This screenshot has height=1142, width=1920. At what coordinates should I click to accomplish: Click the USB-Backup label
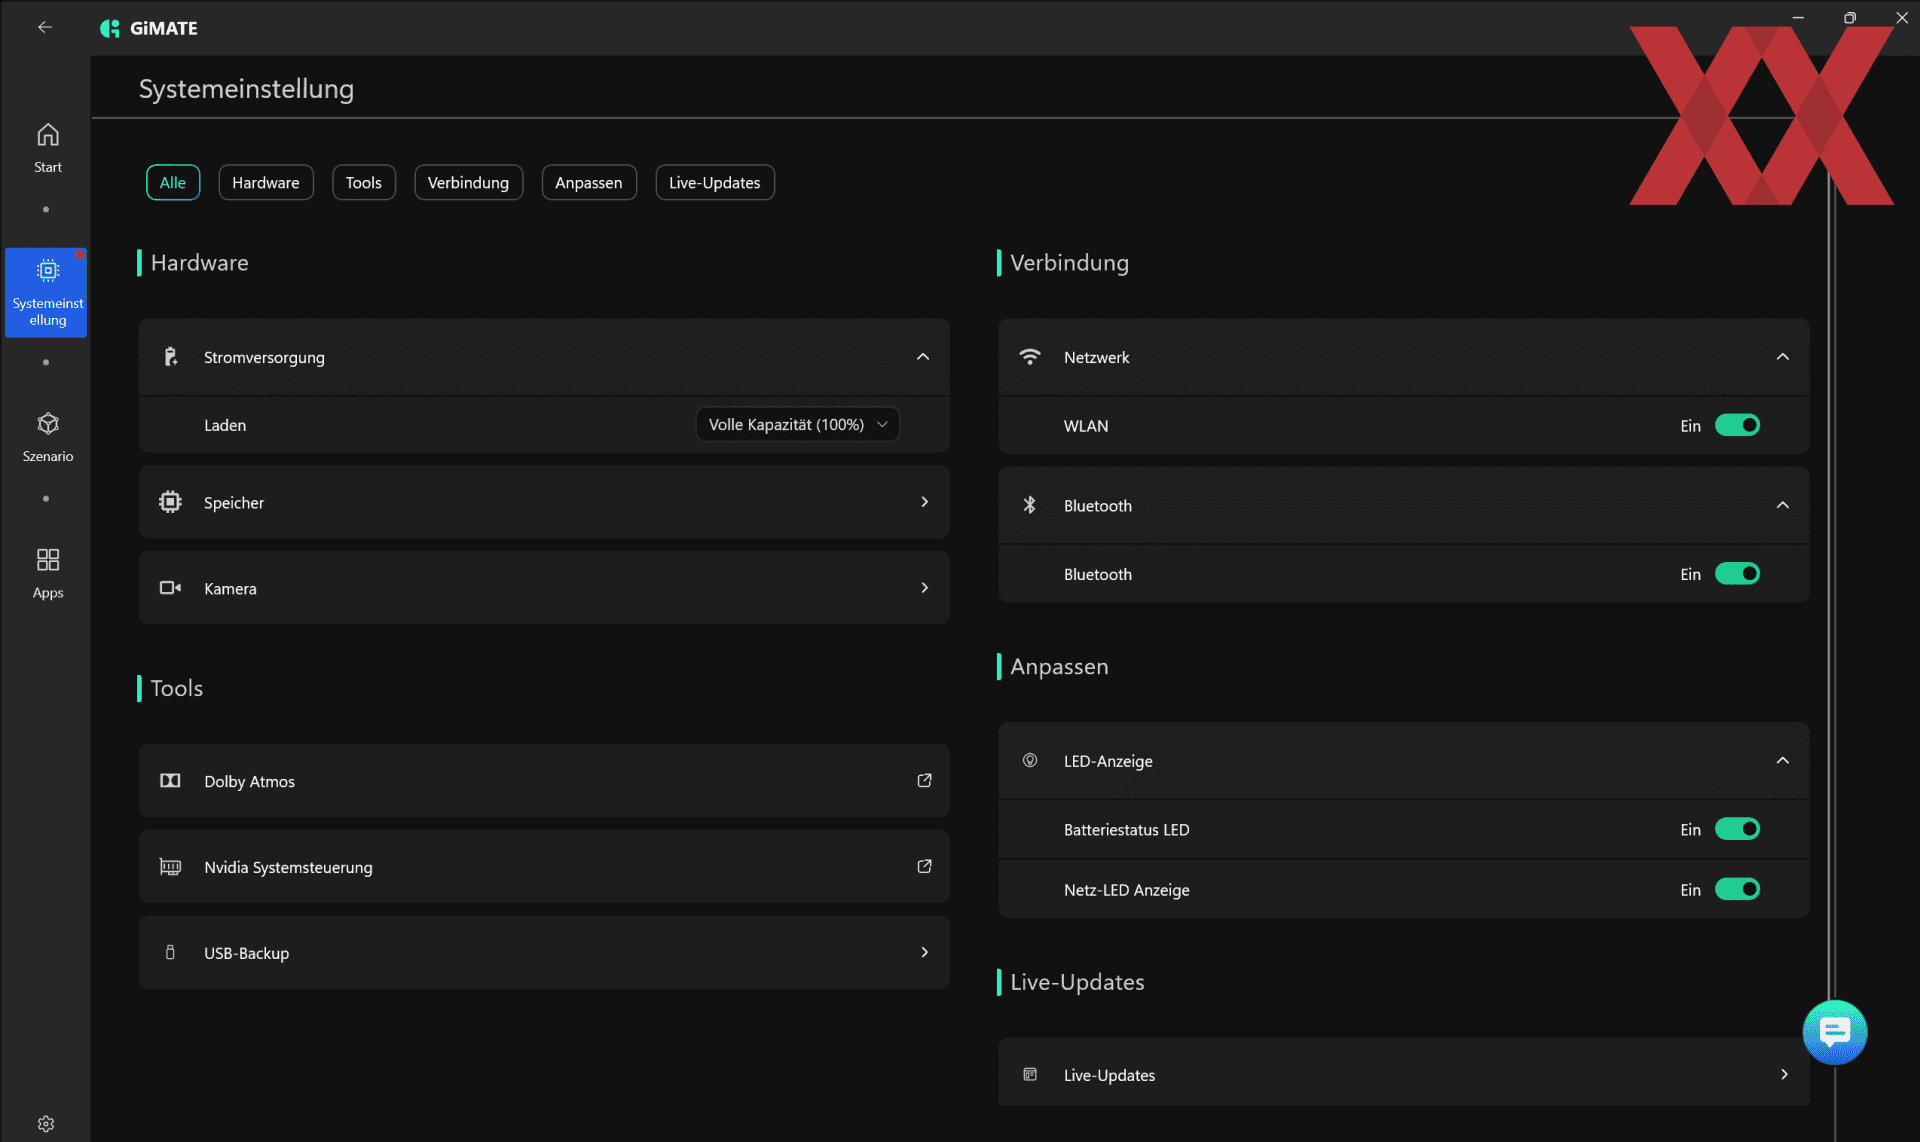click(x=246, y=954)
